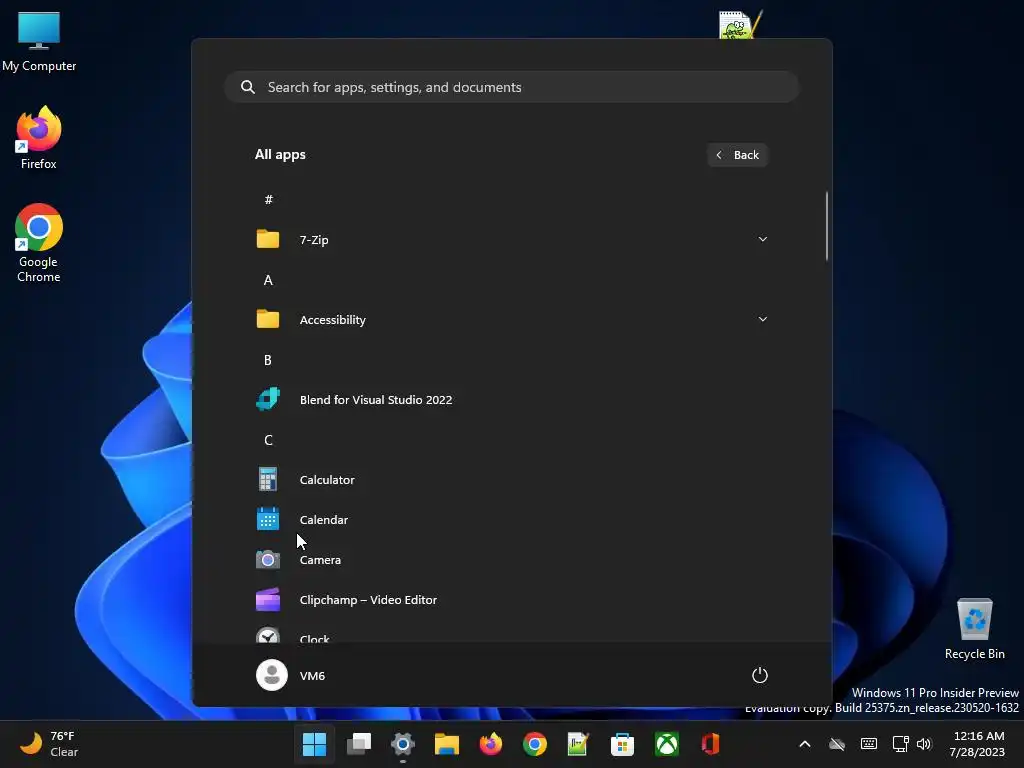Open File Explorer on the taskbar
The height and width of the screenshot is (768, 1024).
pyautogui.click(x=447, y=744)
